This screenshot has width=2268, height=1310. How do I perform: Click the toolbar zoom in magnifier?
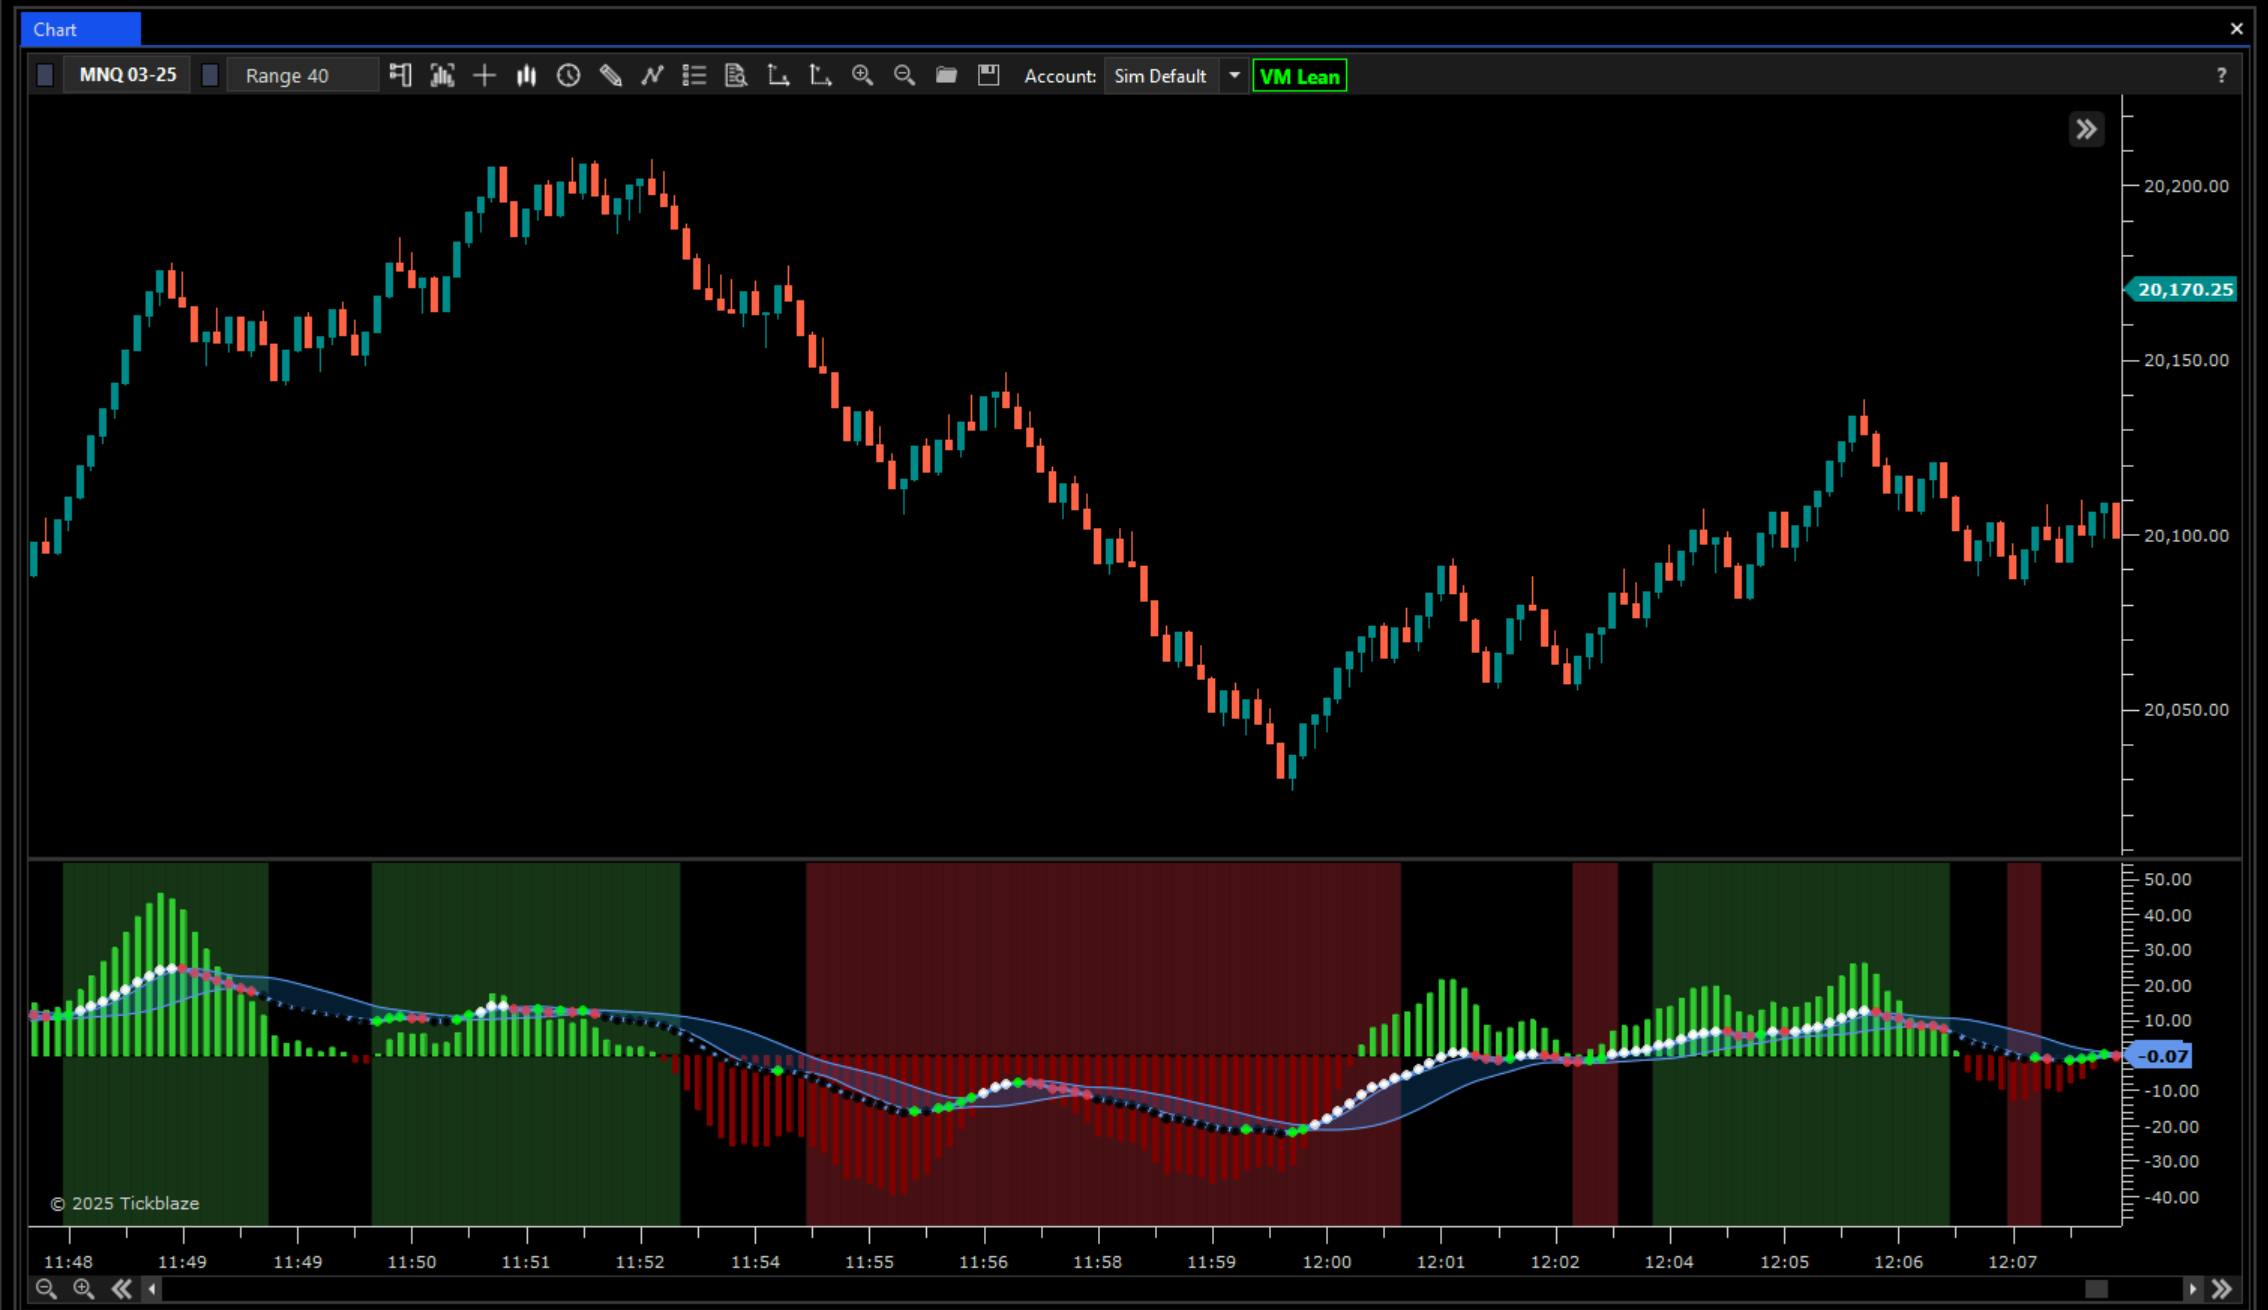pyautogui.click(x=862, y=76)
